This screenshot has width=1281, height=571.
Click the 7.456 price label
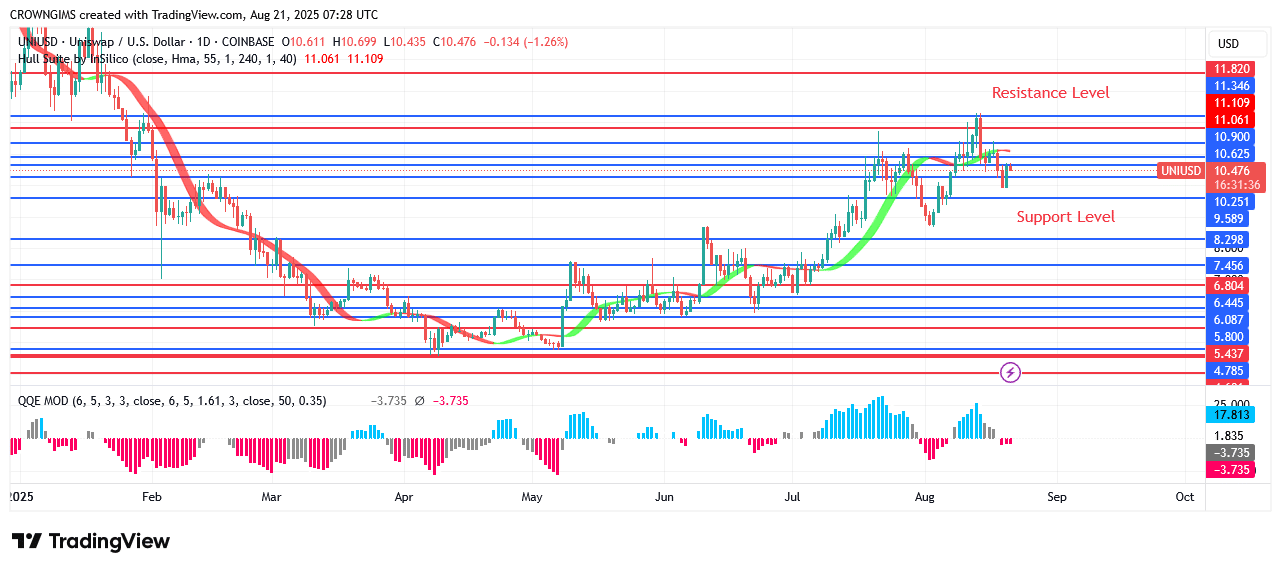pos(1229,266)
